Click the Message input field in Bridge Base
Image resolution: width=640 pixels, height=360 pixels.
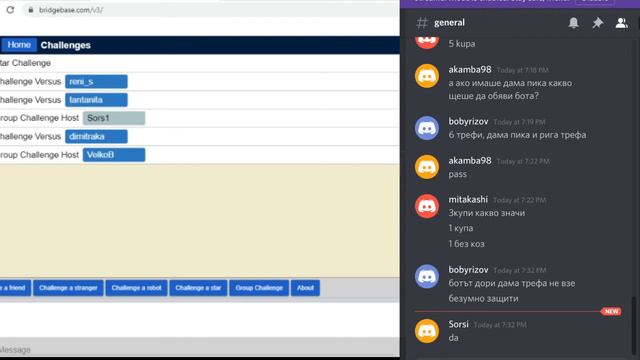[200, 349]
